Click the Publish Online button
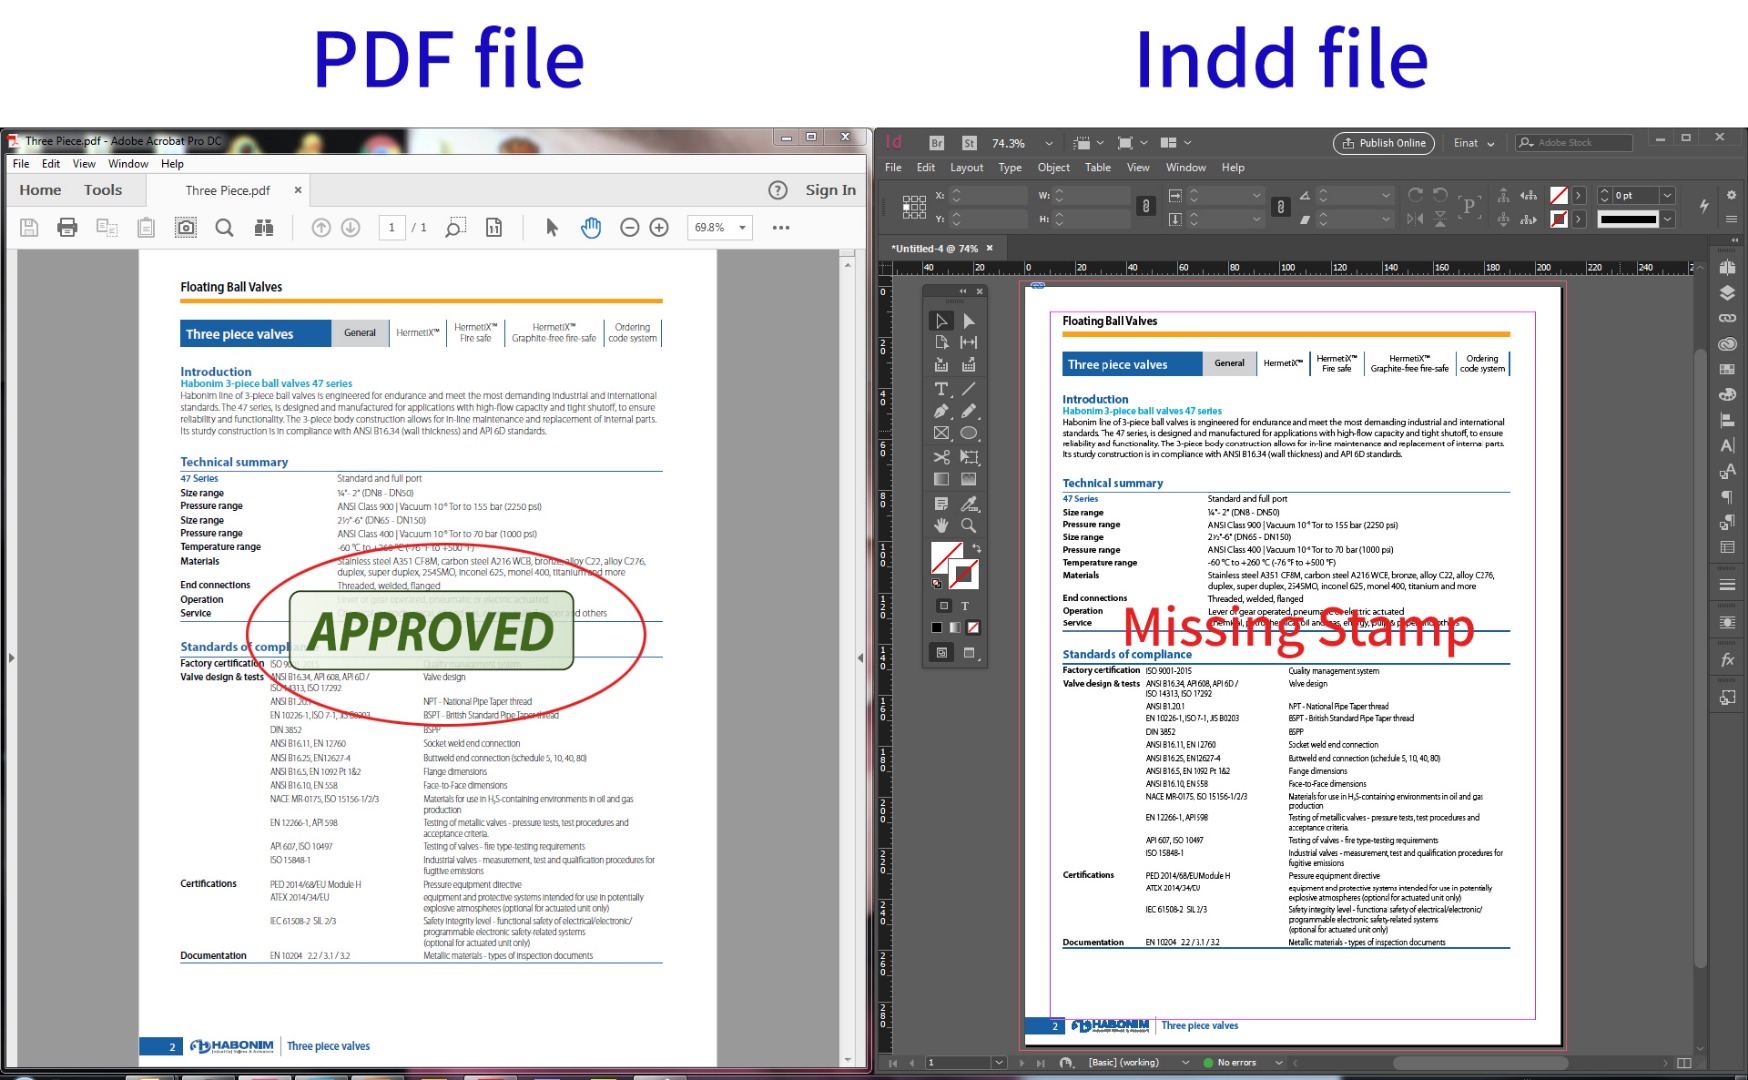 click(x=1384, y=143)
